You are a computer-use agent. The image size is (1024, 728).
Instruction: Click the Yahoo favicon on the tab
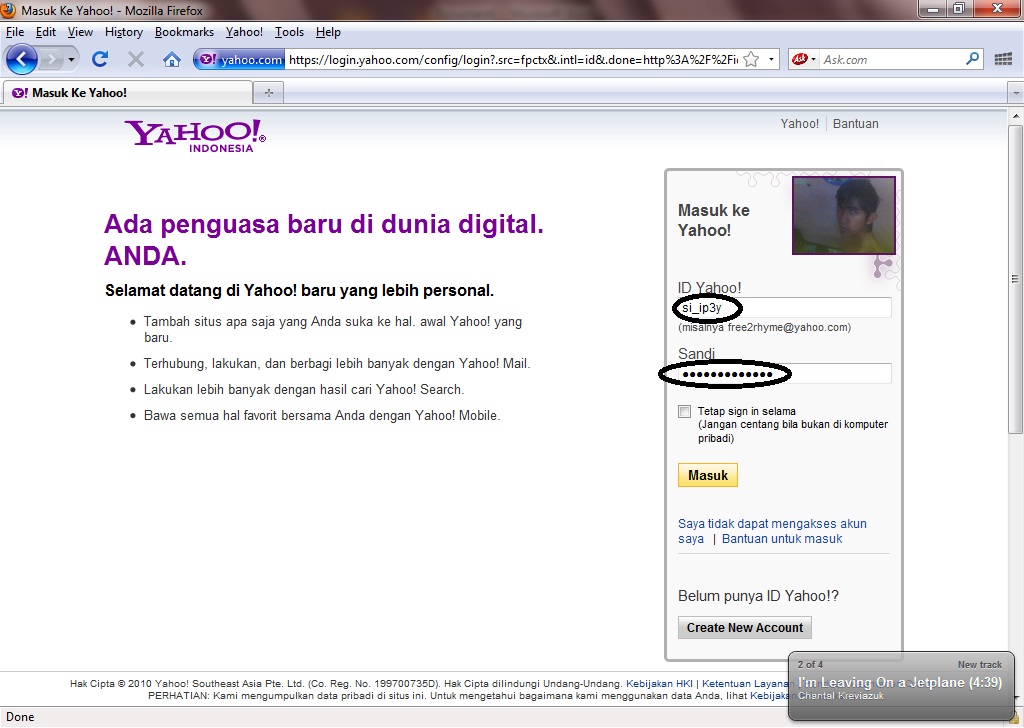tap(20, 93)
